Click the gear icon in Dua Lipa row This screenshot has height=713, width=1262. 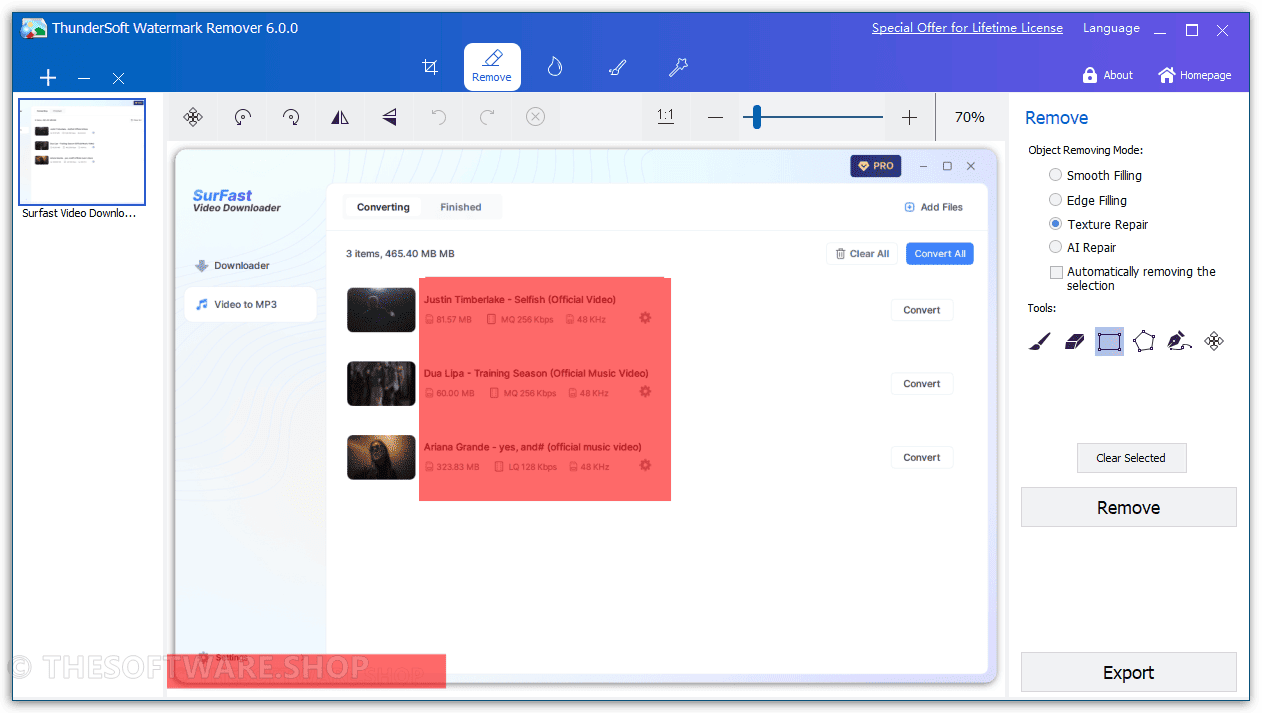(645, 392)
